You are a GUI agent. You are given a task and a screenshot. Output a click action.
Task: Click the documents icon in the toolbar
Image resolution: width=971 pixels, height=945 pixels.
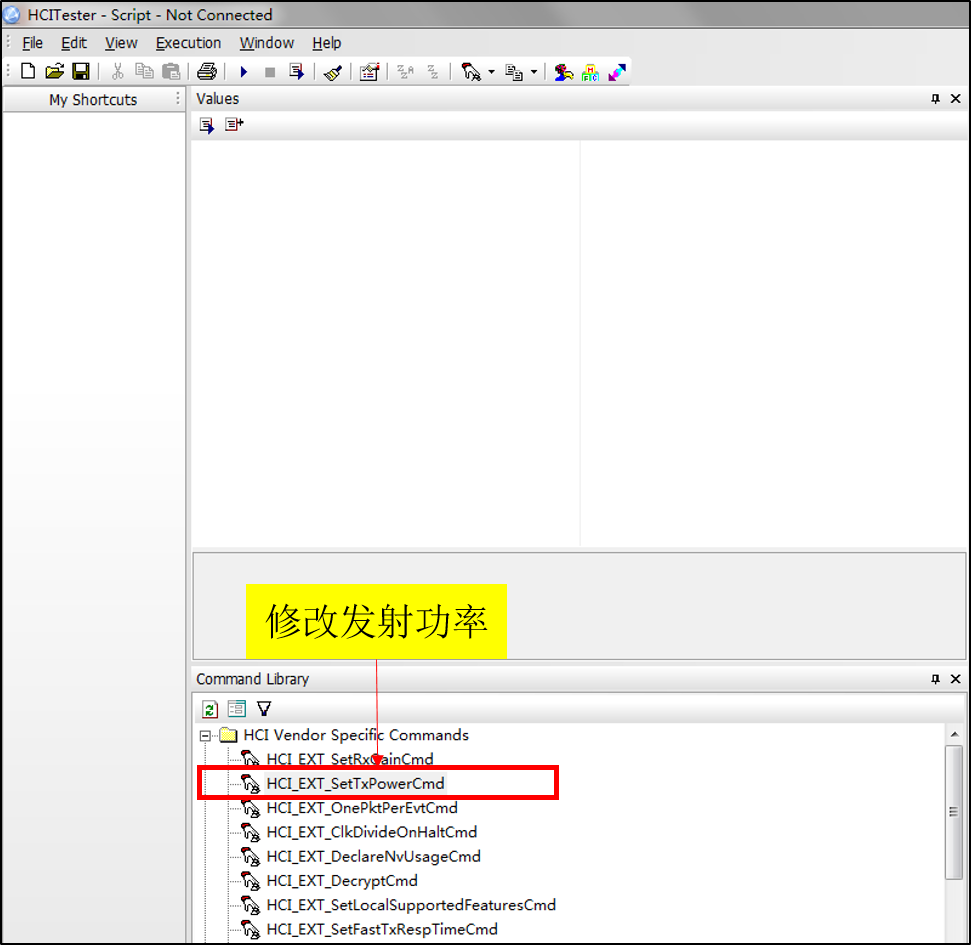point(514,72)
